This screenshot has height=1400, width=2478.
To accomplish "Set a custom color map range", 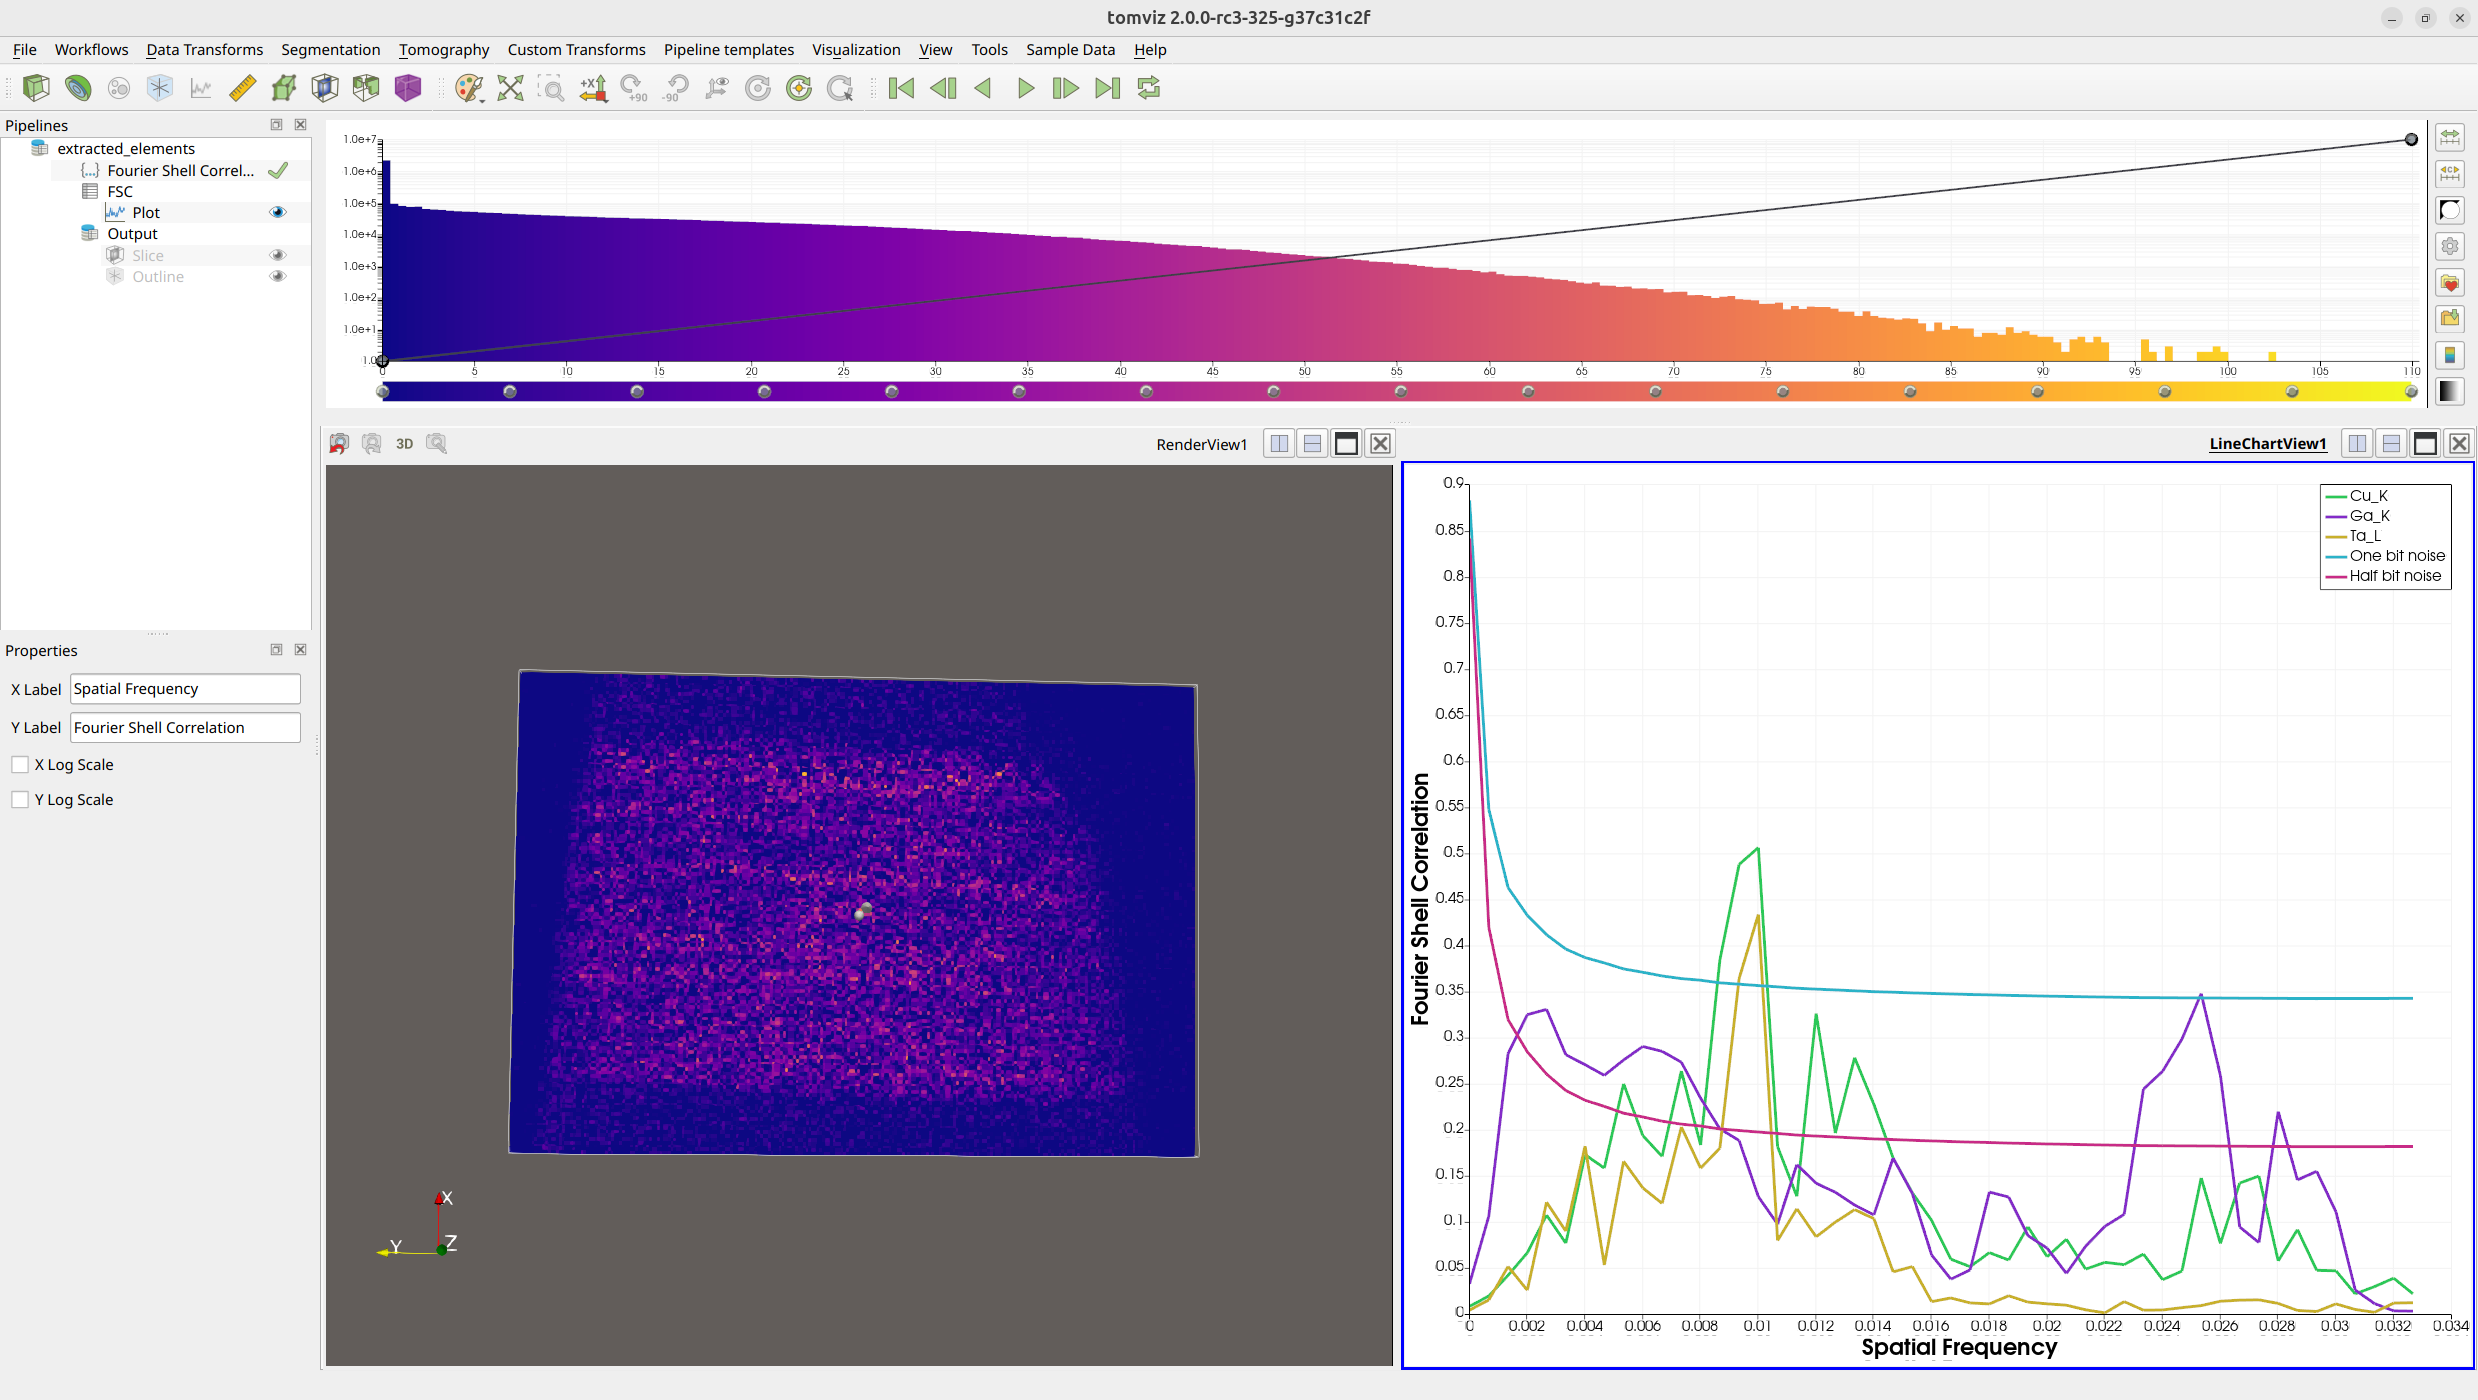I will pyautogui.click(x=2450, y=173).
